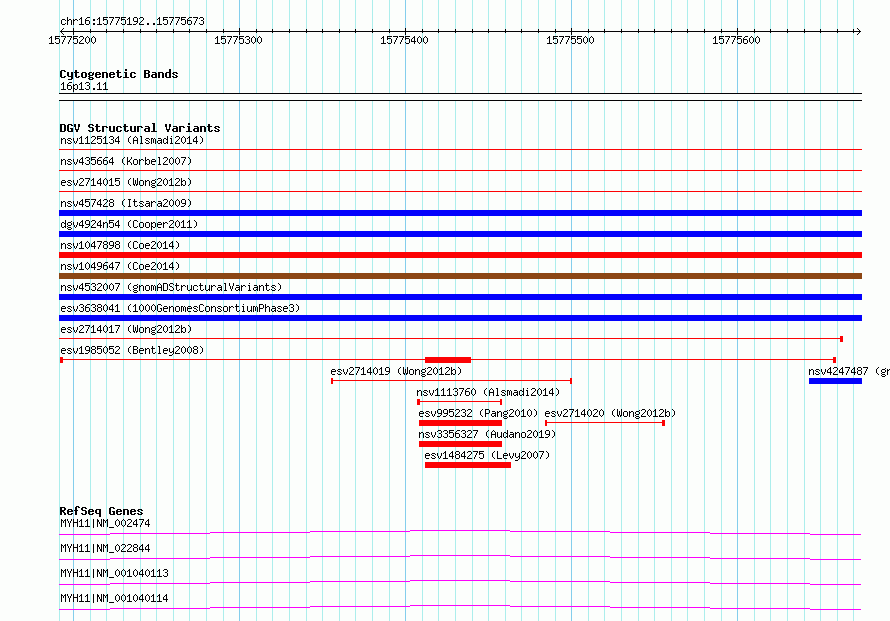The image size is (890, 621).
Task: Open the first esv2714015 (Wong2012b) label
Action: pos(126,182)
